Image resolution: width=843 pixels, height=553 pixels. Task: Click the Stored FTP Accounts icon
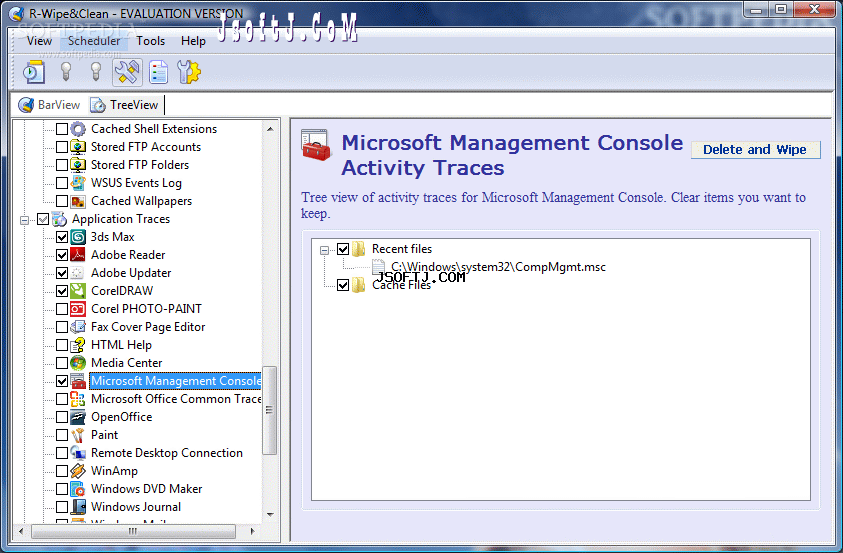[78, 147]
